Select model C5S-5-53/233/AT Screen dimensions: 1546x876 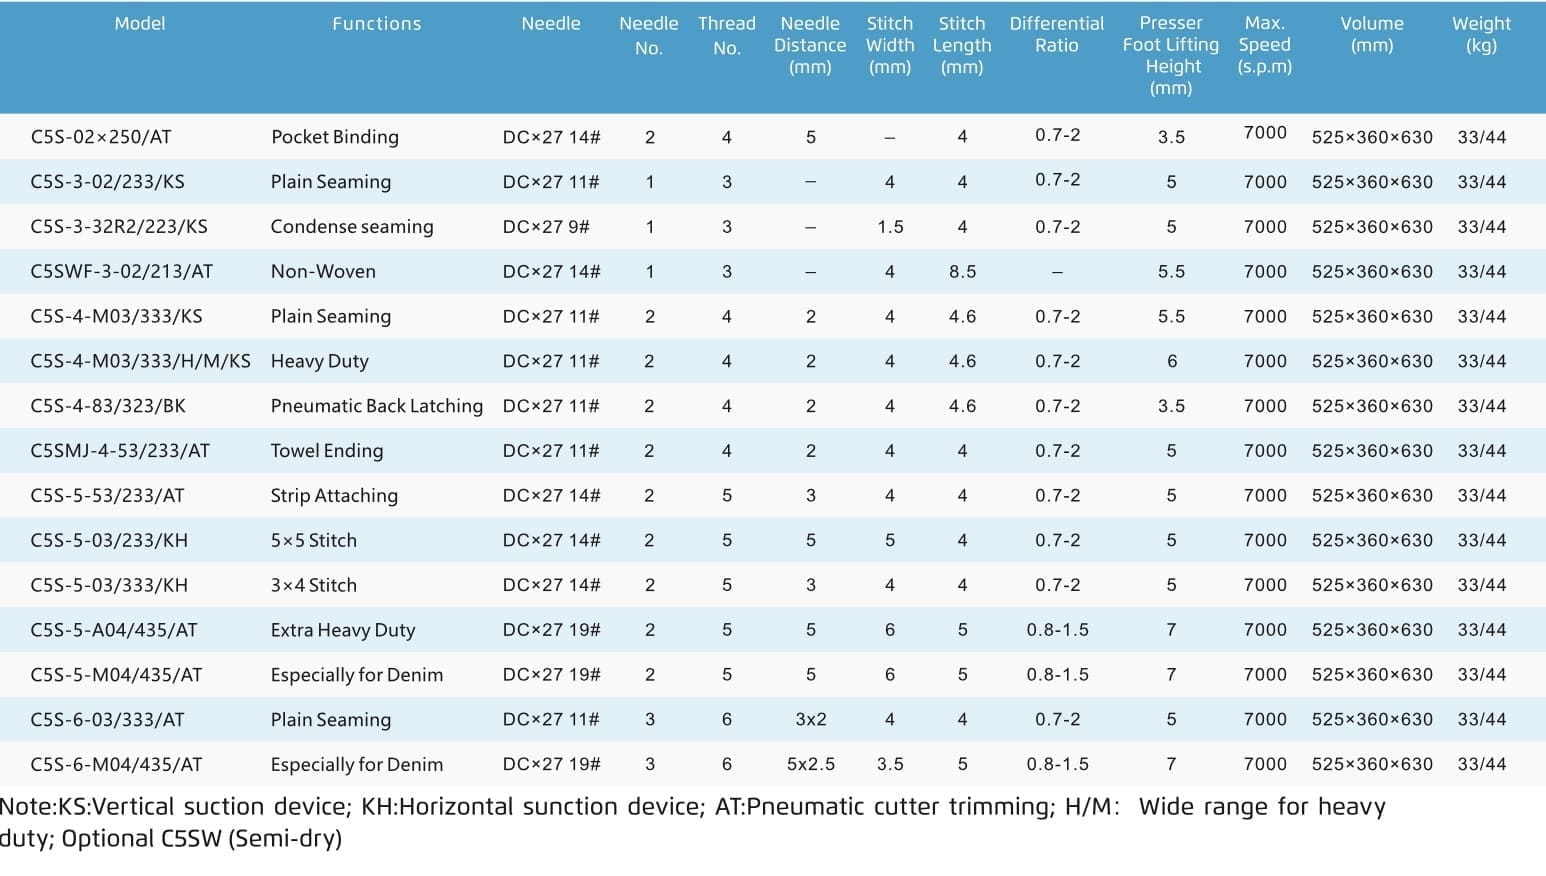(x=108, y=496)
